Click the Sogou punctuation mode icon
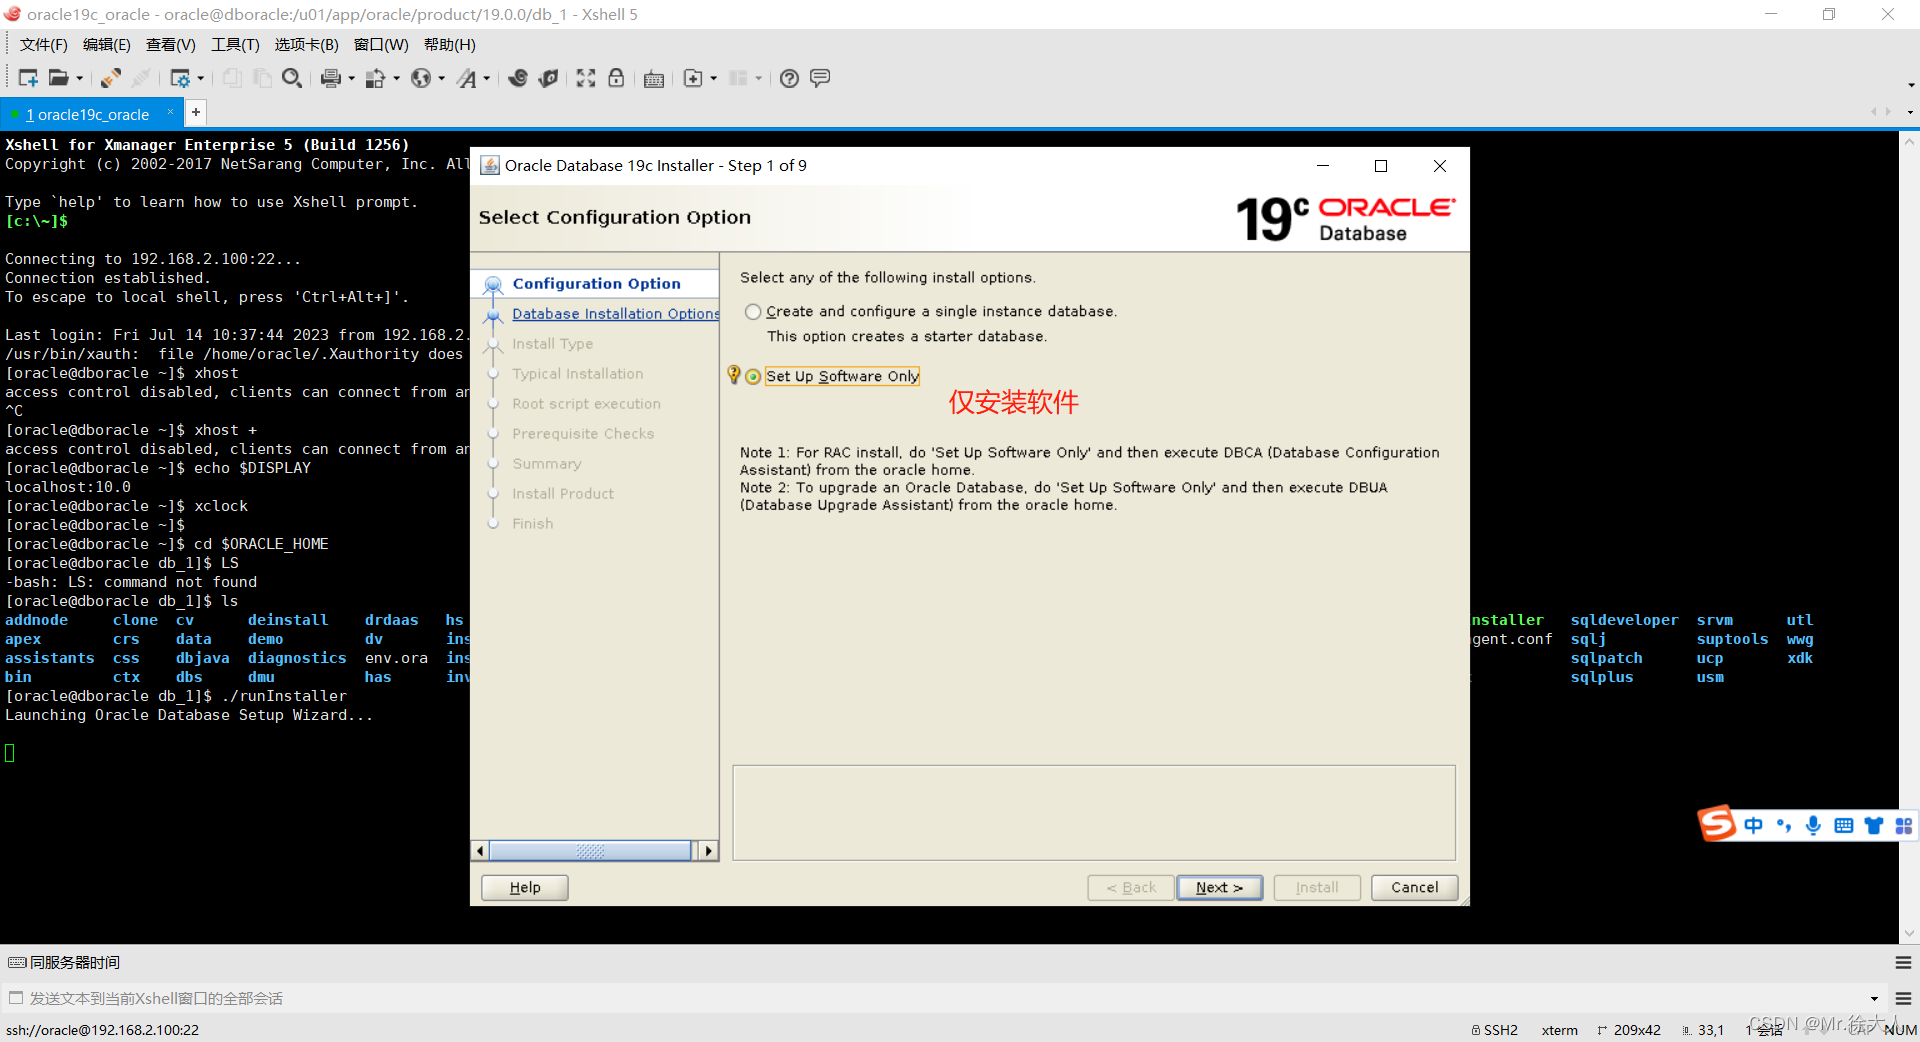Viewport: 1920px width, 1042px height. [1783, 825]
